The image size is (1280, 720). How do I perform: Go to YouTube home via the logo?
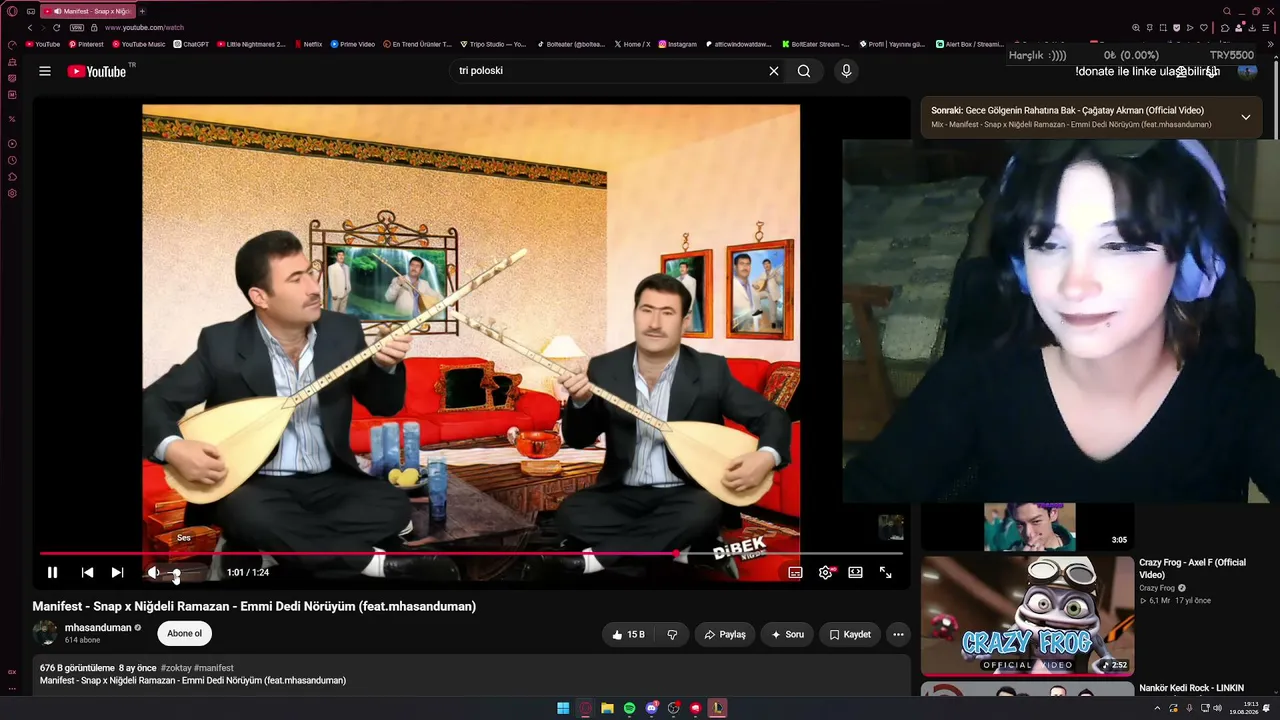[x=97, y=71]
